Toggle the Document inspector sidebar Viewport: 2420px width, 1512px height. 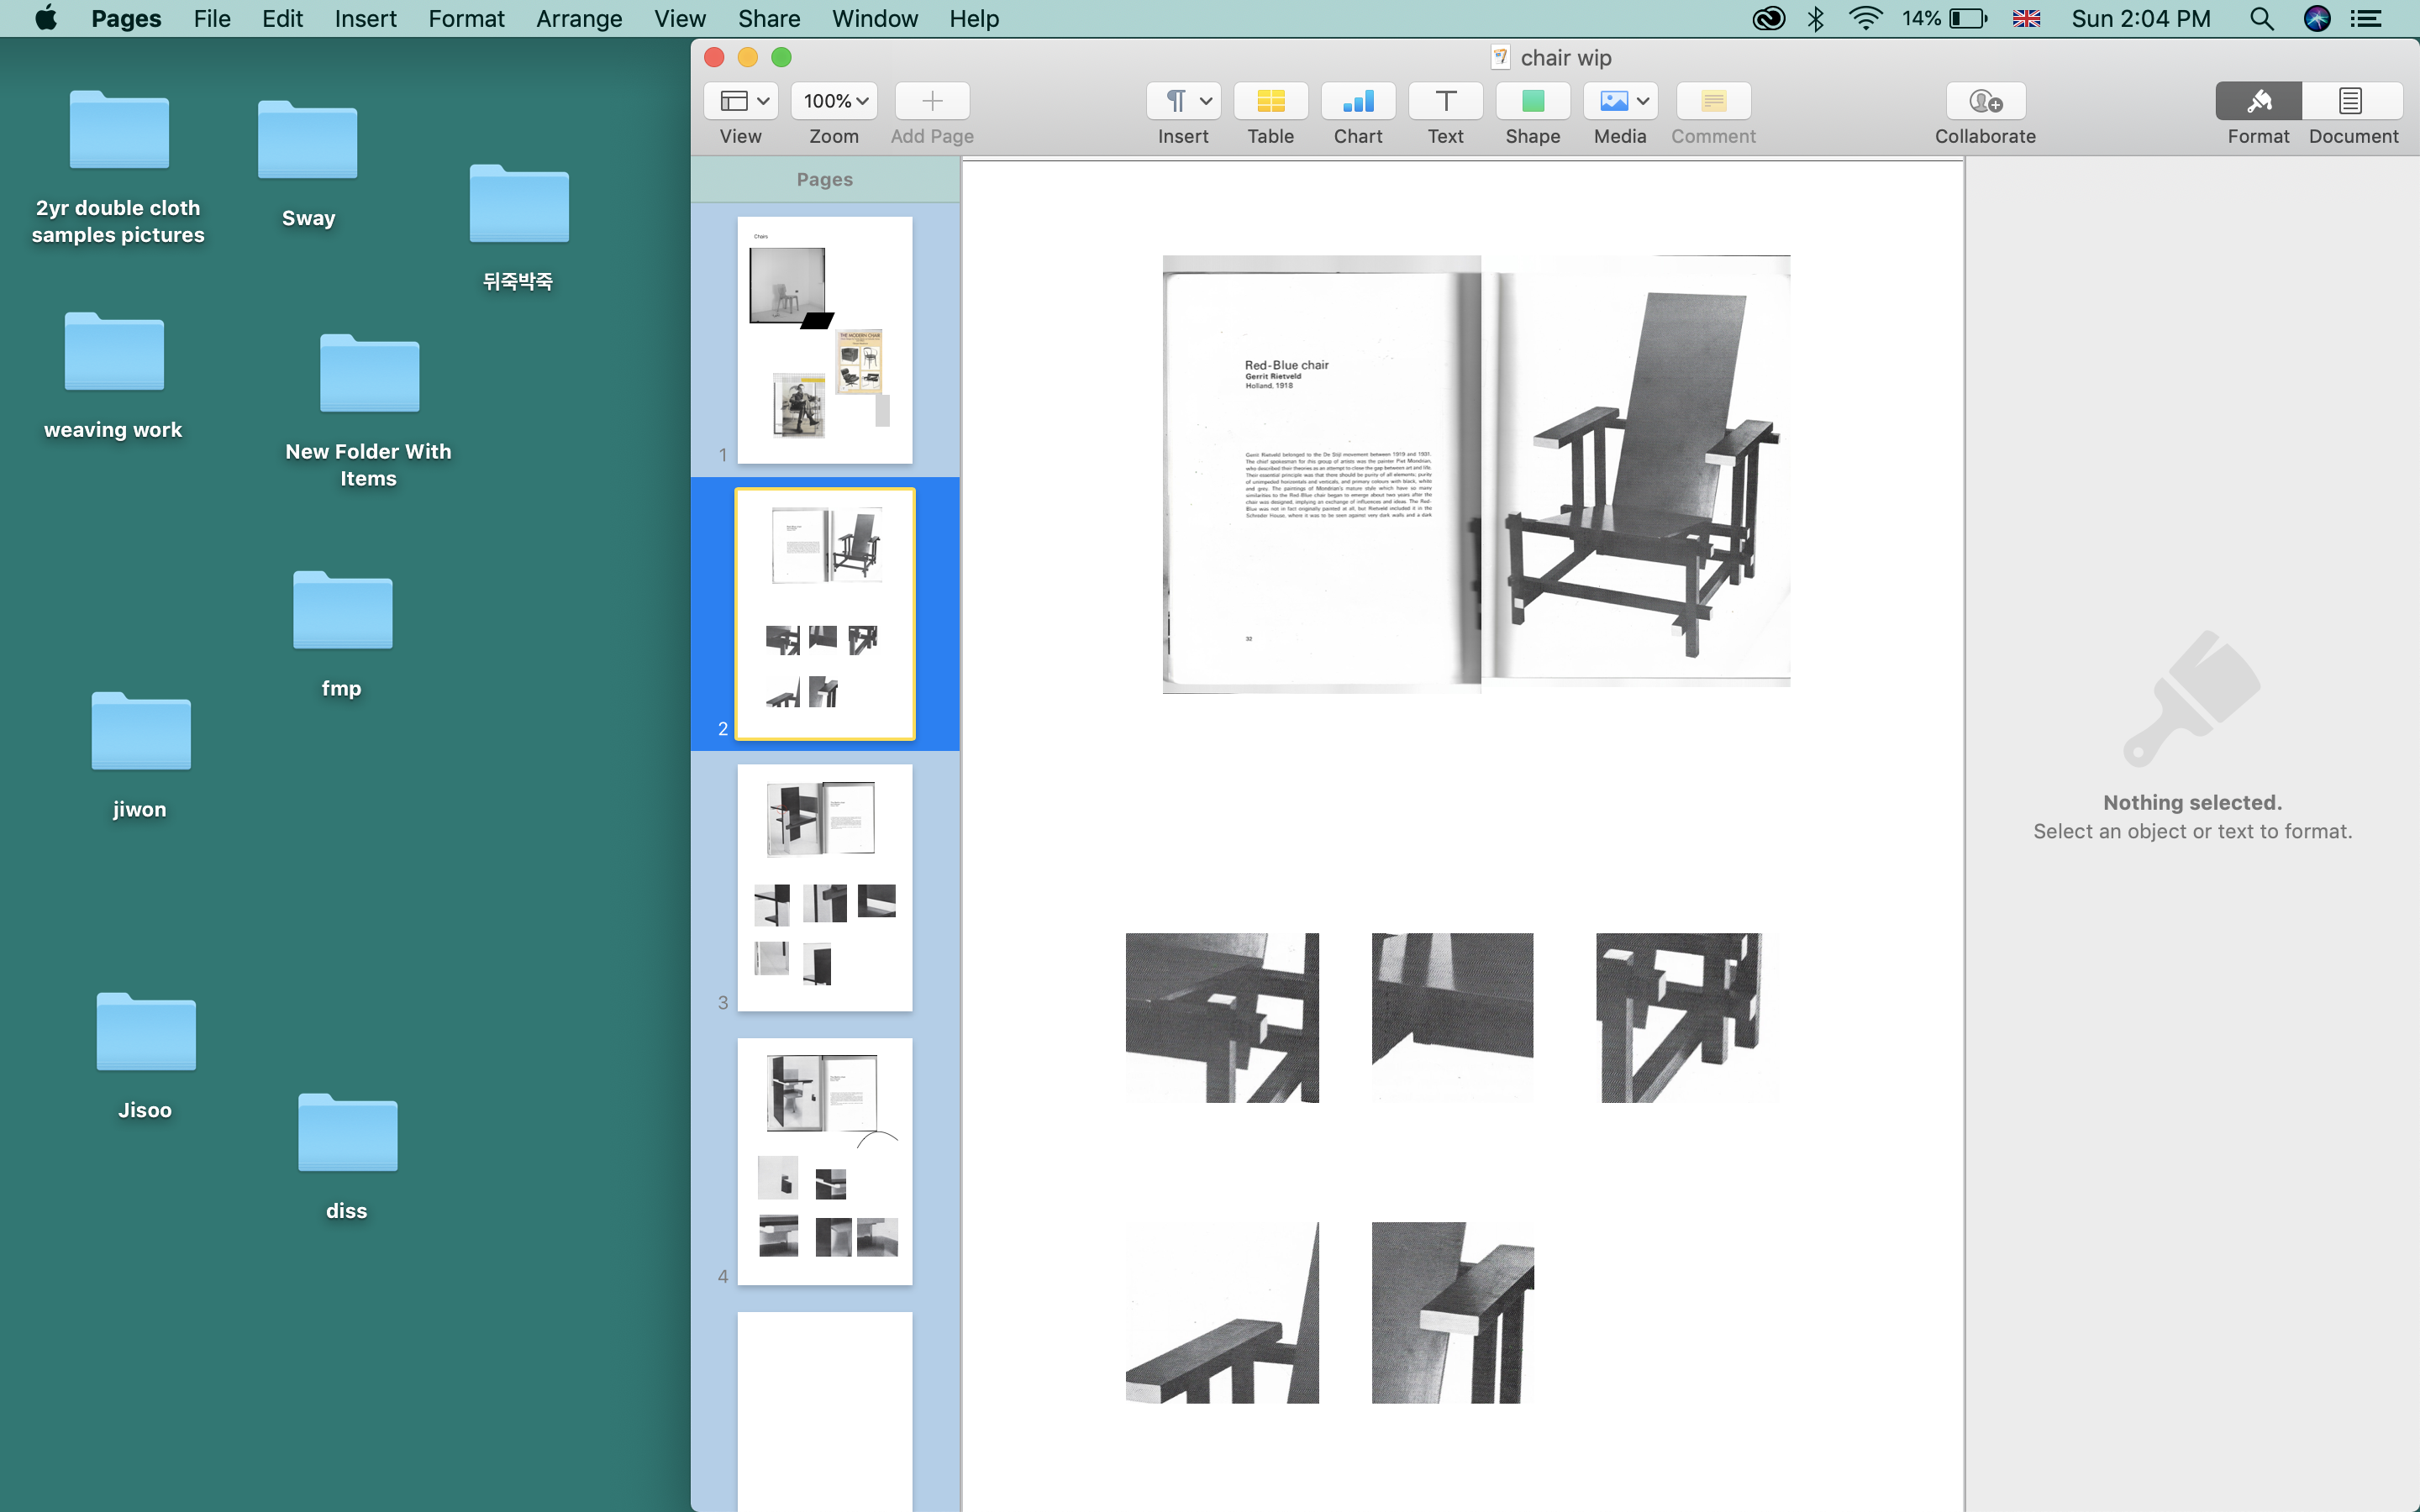(2351, 101)
